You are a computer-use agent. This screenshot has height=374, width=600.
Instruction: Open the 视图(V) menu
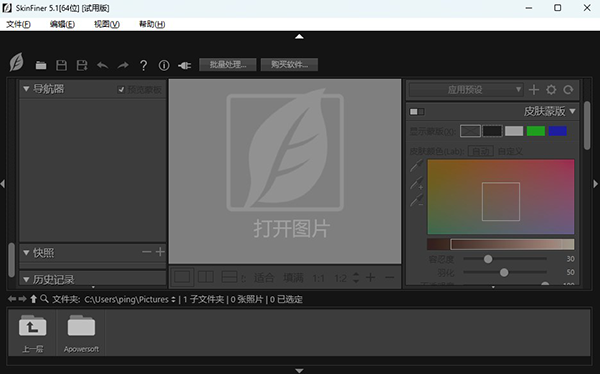click(x=107, y=24)
